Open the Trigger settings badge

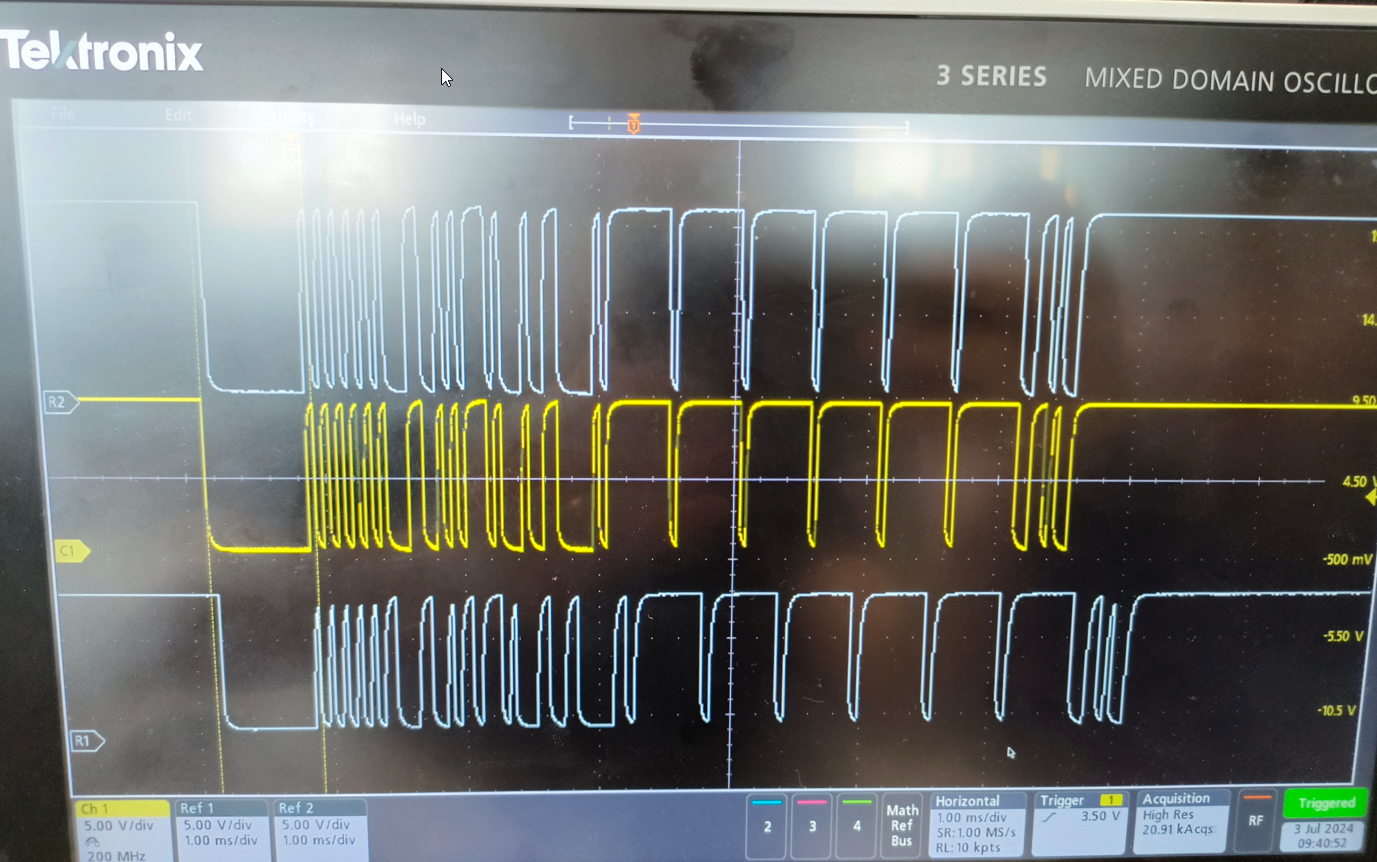[1080, 823]
